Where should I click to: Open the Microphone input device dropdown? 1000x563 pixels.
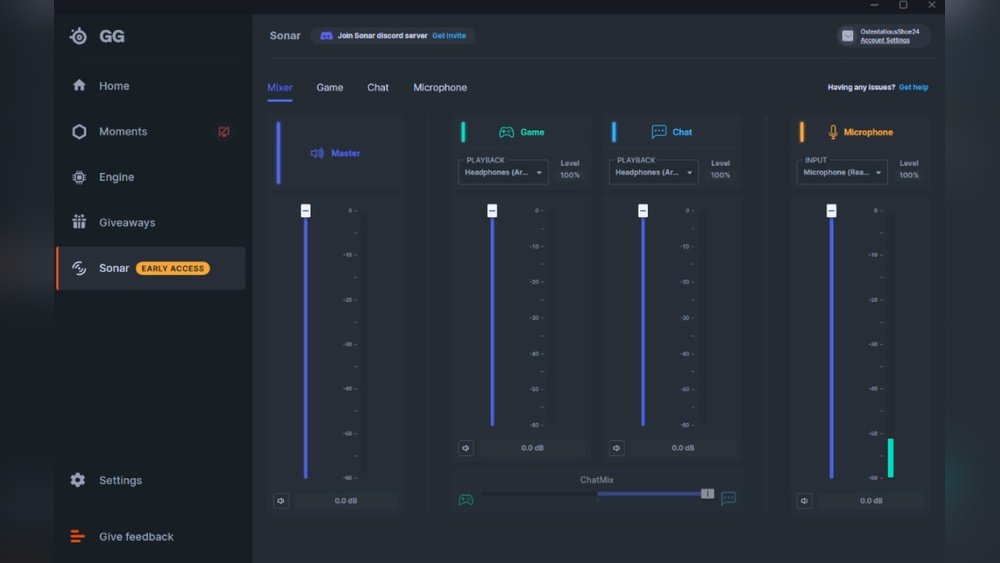[x=842, y=172]
